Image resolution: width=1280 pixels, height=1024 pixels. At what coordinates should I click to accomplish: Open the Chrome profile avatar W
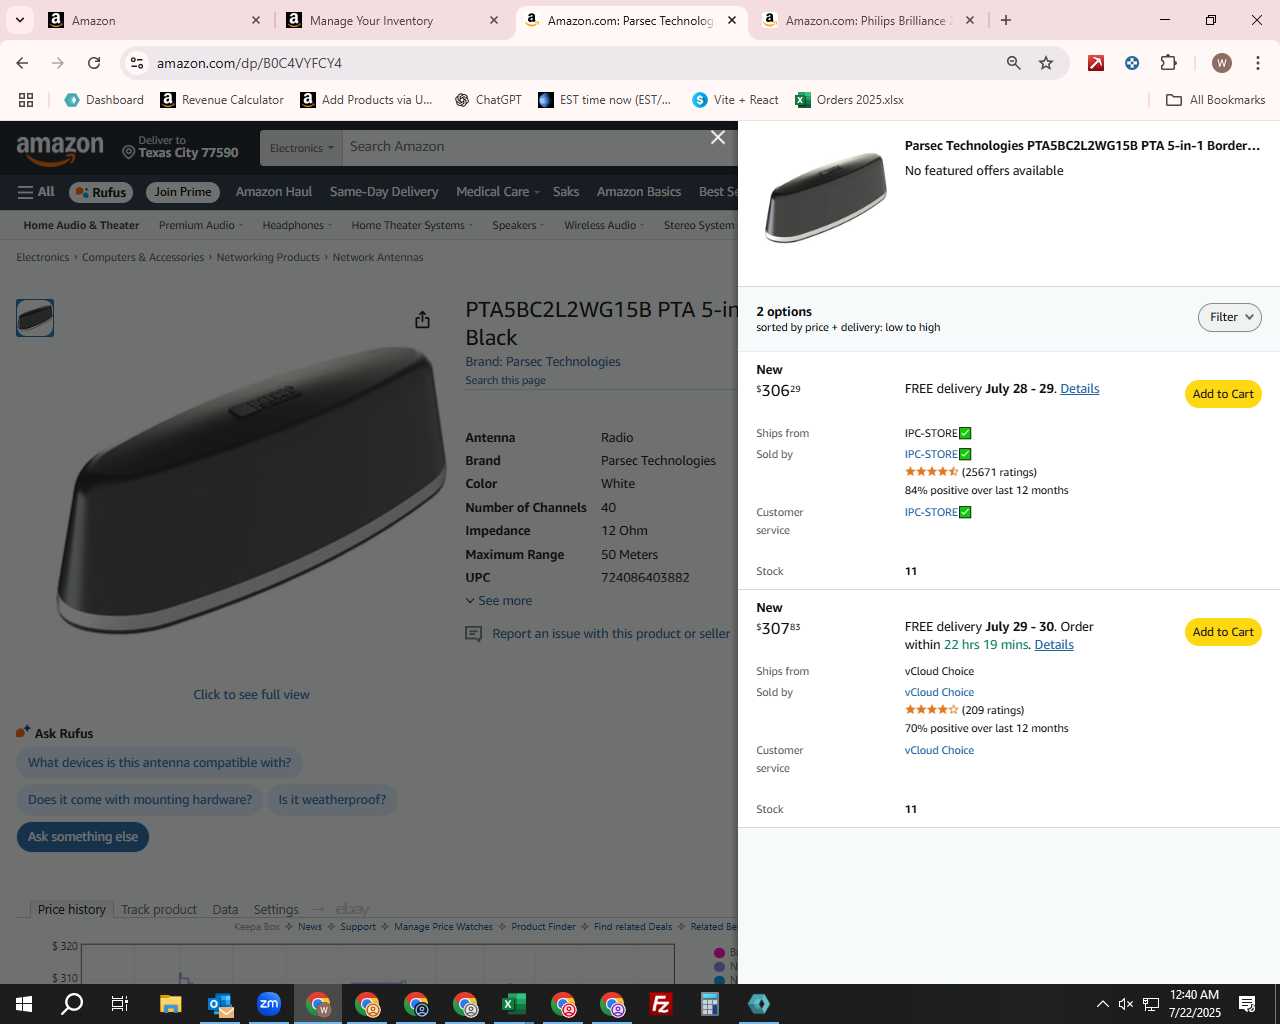coord(1221,63)
